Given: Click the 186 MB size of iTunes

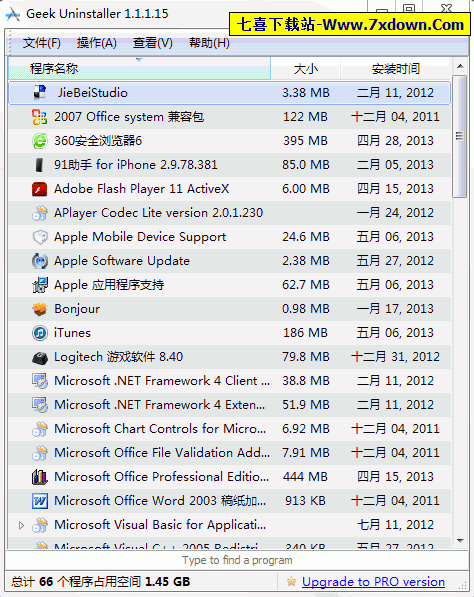Looking at the screenshot, I should [x=305, y=332].
